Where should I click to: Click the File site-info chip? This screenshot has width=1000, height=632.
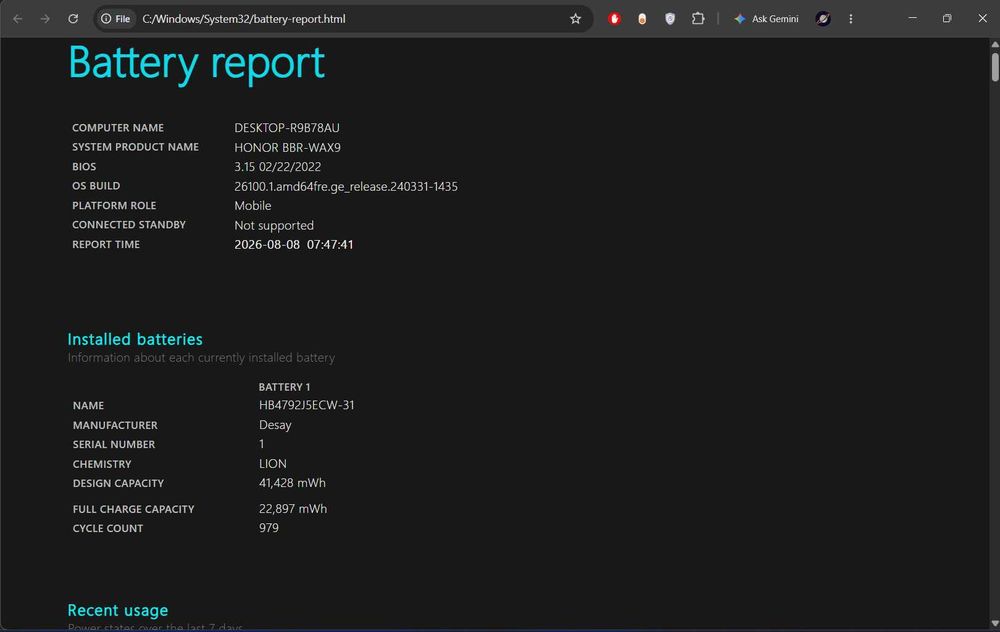(x=115, y=19)
